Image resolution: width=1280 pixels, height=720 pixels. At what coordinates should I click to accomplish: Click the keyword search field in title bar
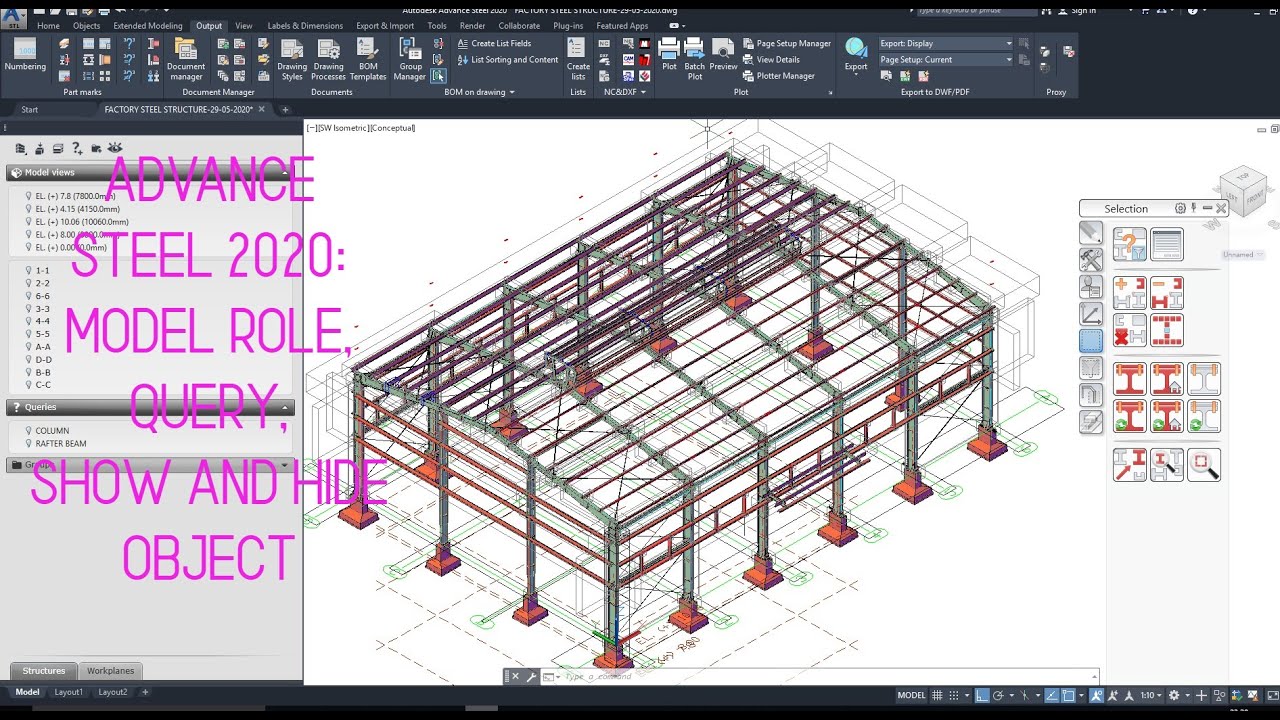(x=977, y=10)
